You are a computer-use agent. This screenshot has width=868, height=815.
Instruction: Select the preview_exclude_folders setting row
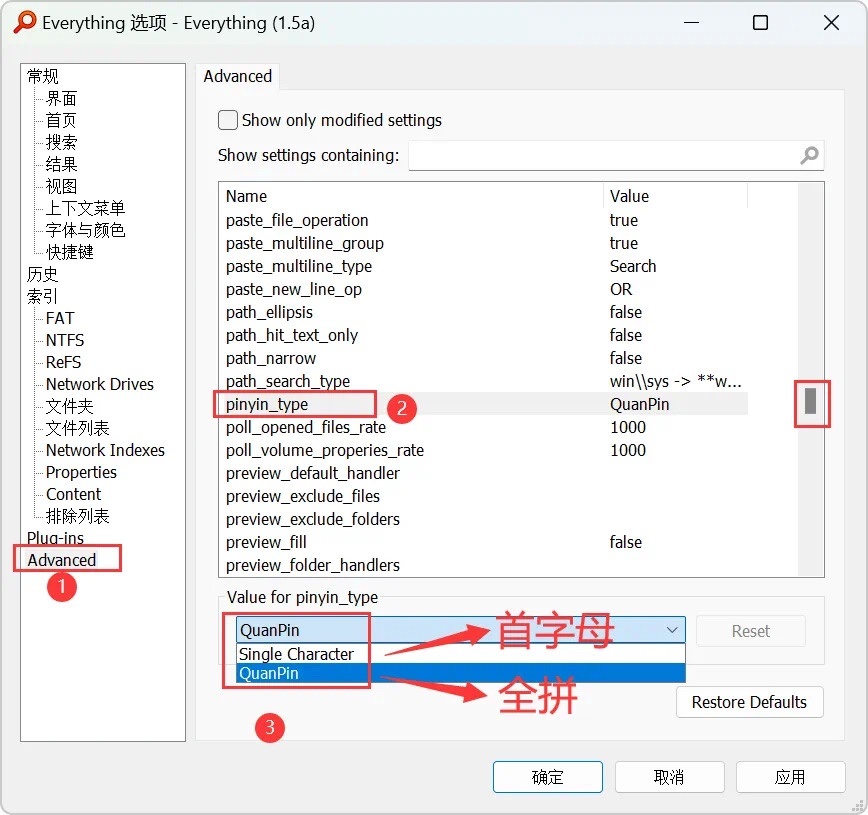tap(484, 519)
